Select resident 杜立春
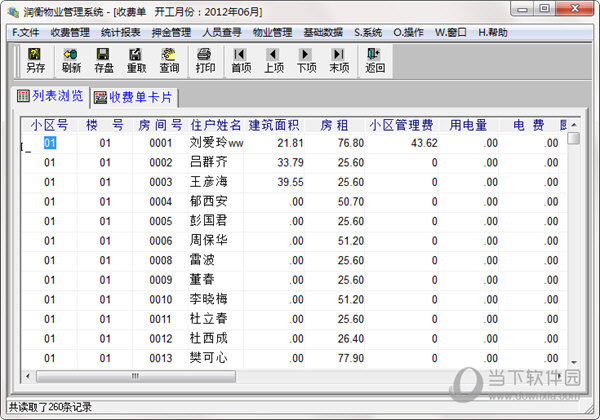Screen dimensions: 600x420 209,319
